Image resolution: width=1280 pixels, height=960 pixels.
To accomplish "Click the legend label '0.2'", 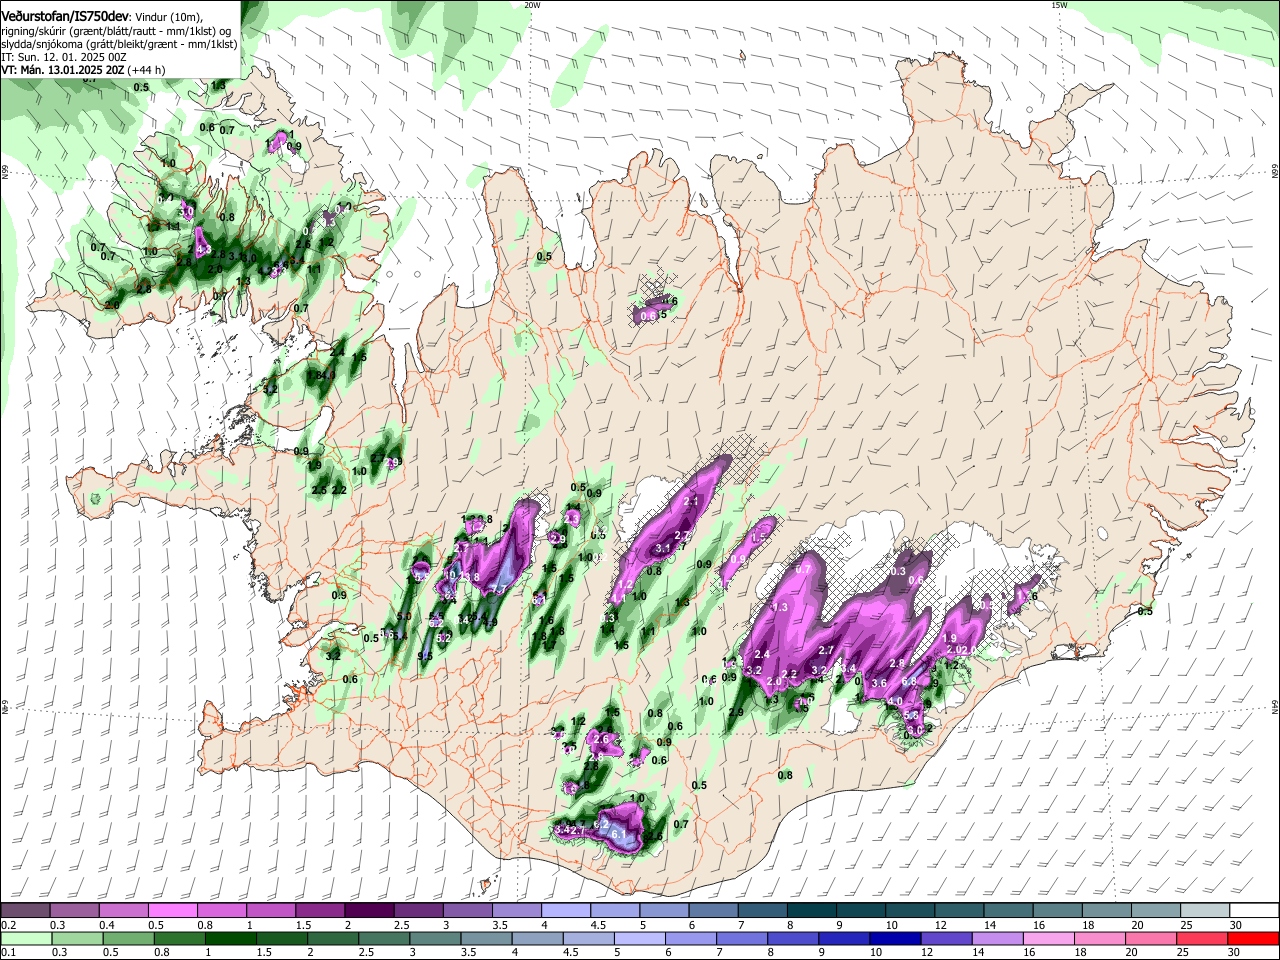I will (8, 925).
